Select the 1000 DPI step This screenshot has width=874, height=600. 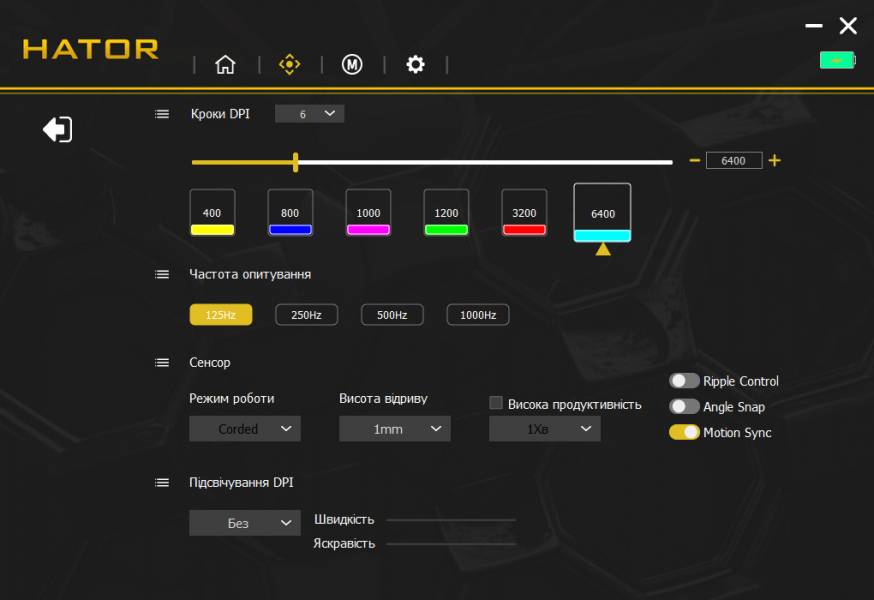368,212
